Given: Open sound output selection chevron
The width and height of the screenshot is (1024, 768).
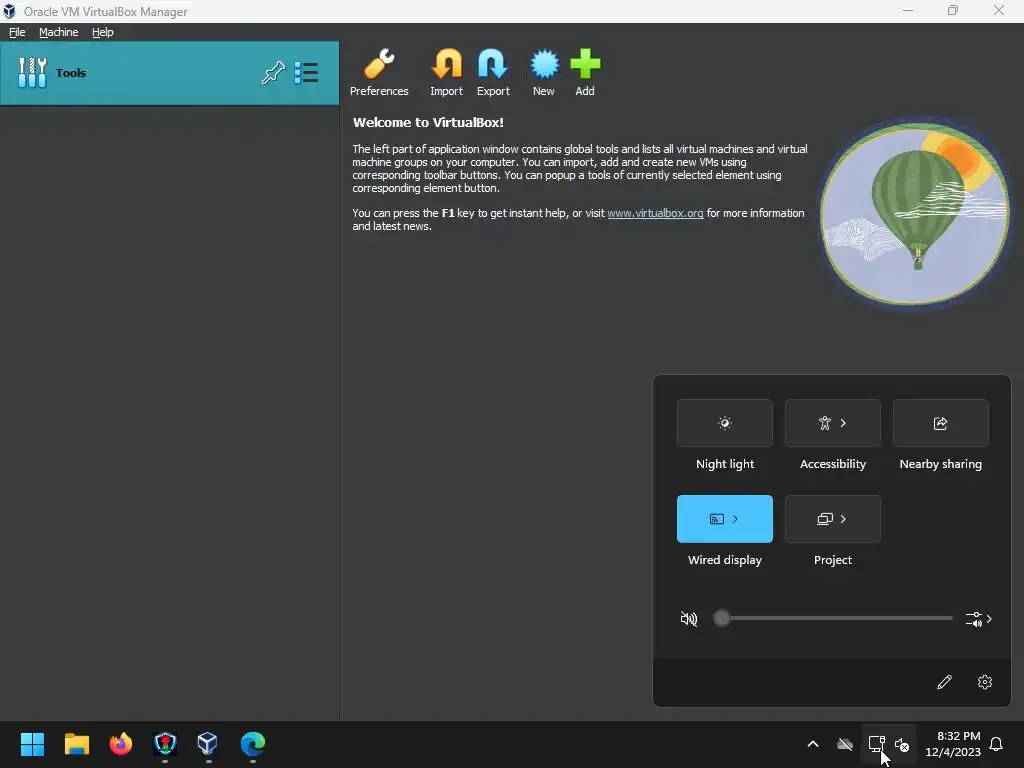Looking at the screenshot, I should (x=979, y=618).
